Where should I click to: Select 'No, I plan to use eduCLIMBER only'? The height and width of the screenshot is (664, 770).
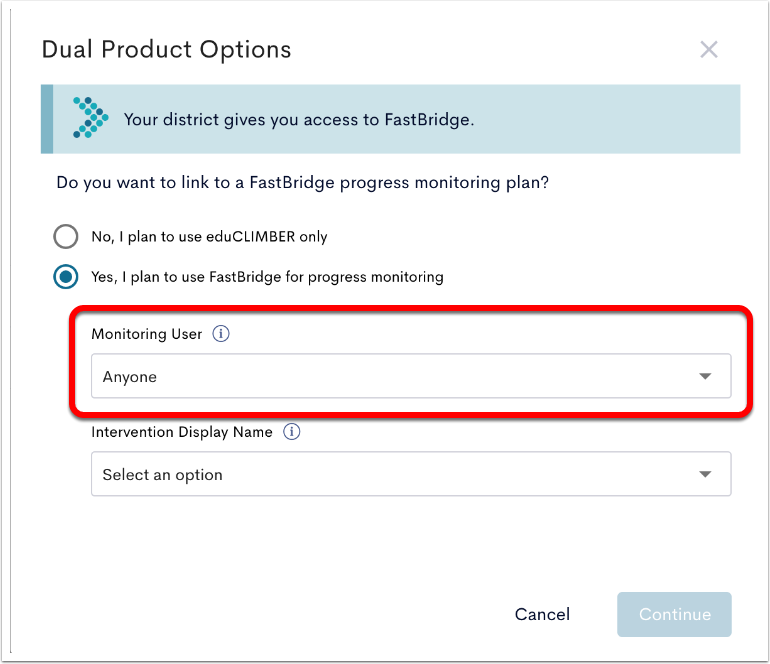[x=66, y=237]
